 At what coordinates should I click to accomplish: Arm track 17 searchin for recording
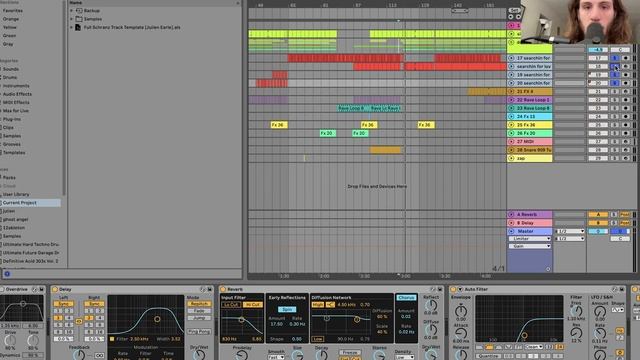click(x=625, y=58)
